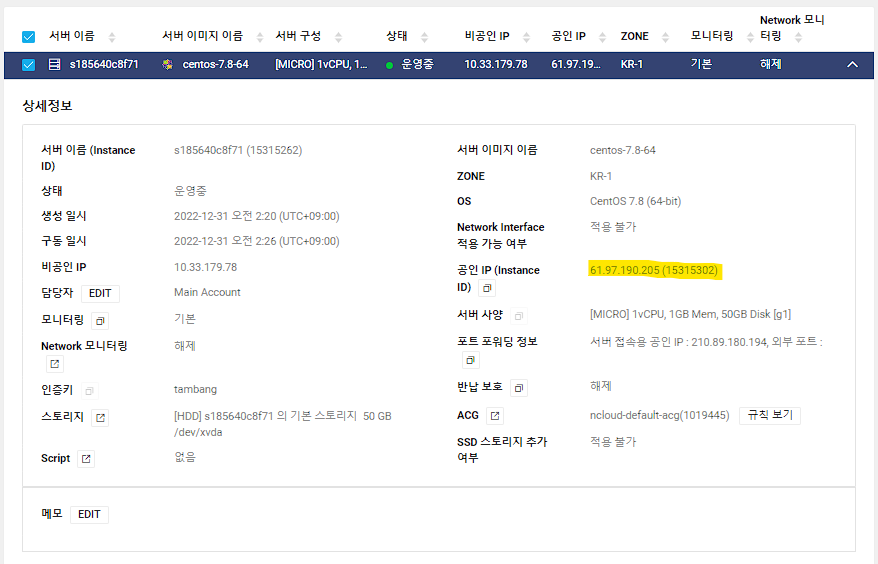The width and height of the screenshot is (878, 564).
Task: Sort by 서버 이름 column arrows
Action: (112, 37)
